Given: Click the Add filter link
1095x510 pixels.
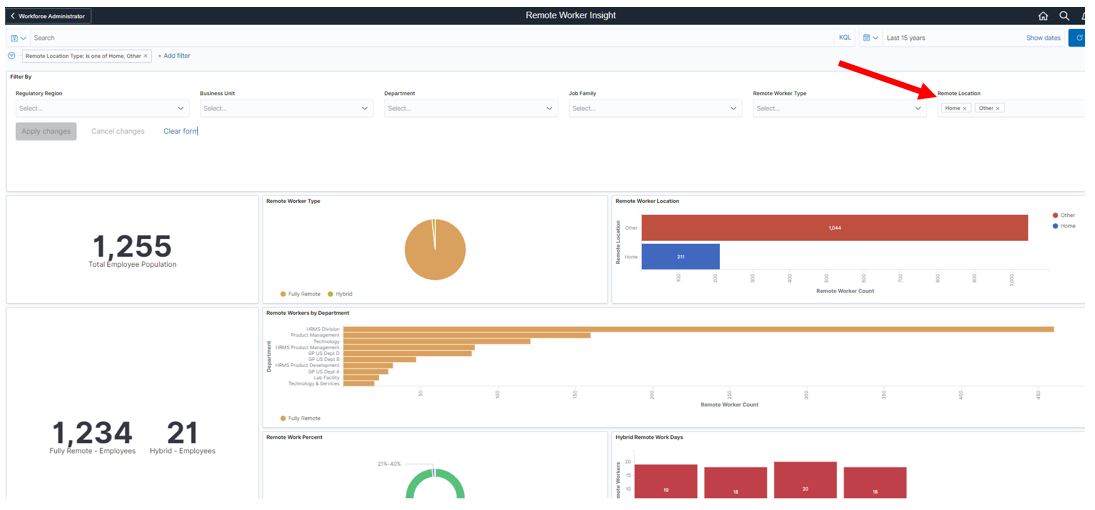Looking at the screenshot, I should click(x=174, y=56).
